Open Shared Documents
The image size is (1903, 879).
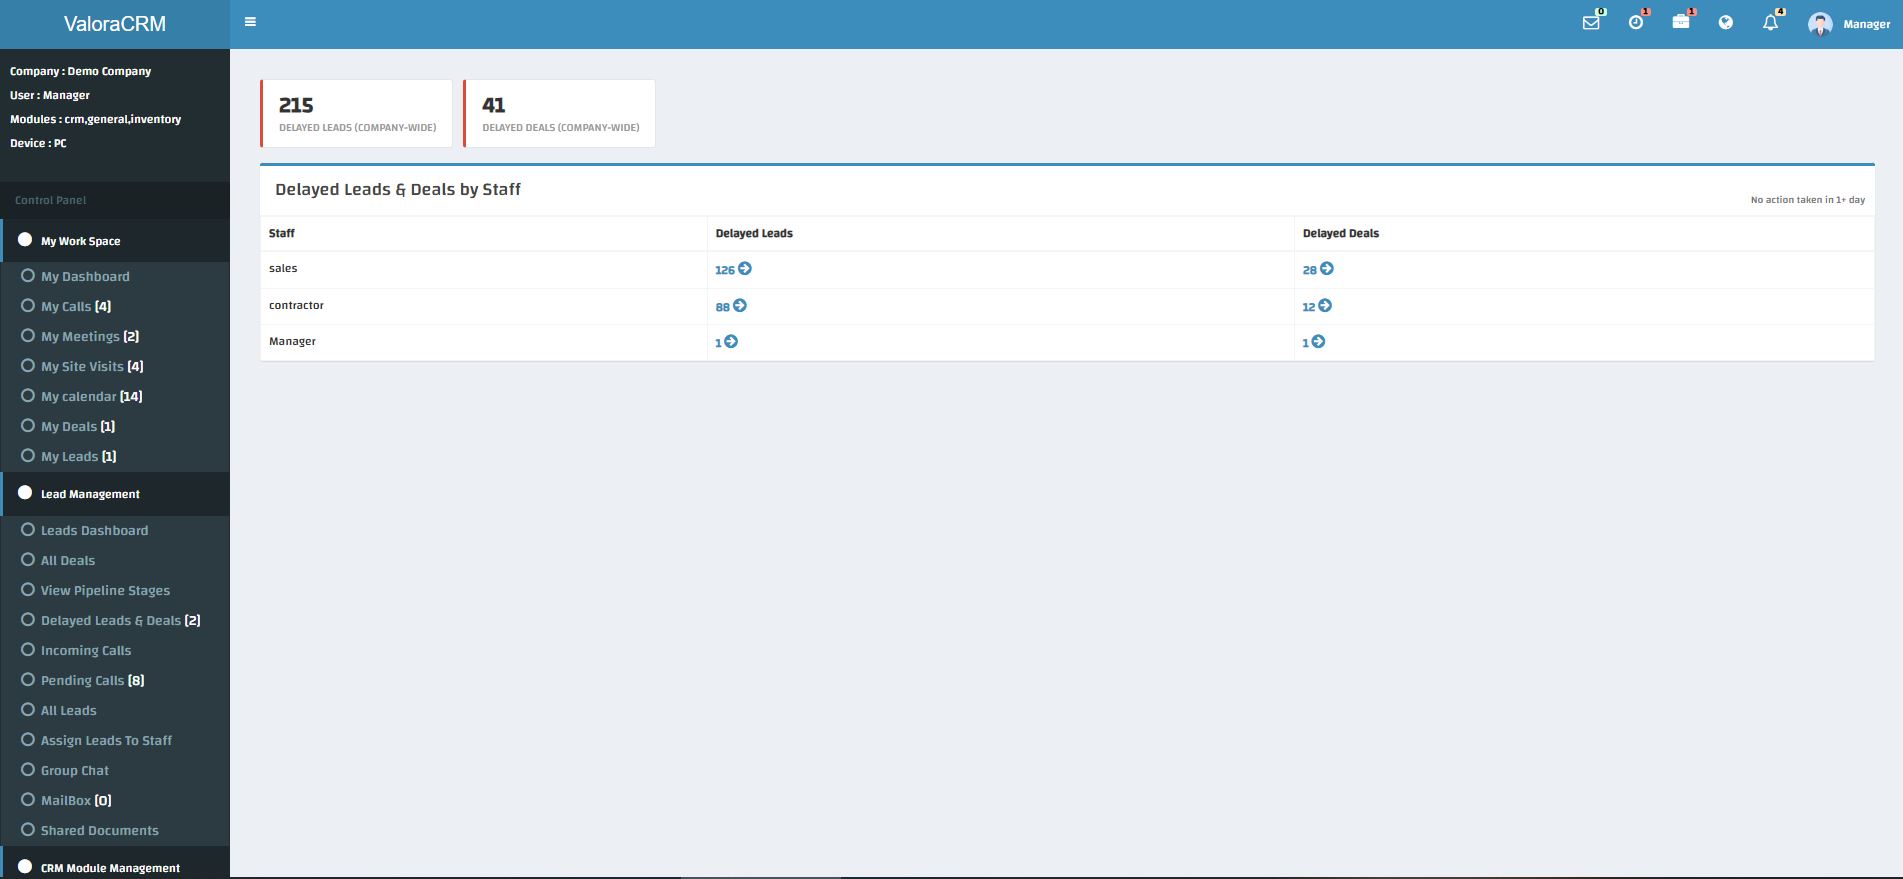click(100, 830)
